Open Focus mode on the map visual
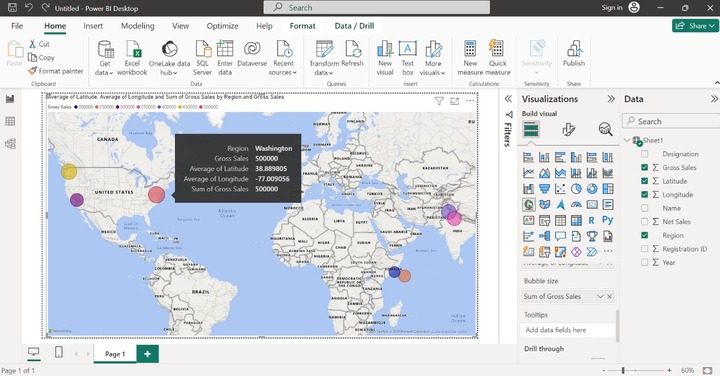The height and width of the screenshot is (376, 720). coord(455,101)
